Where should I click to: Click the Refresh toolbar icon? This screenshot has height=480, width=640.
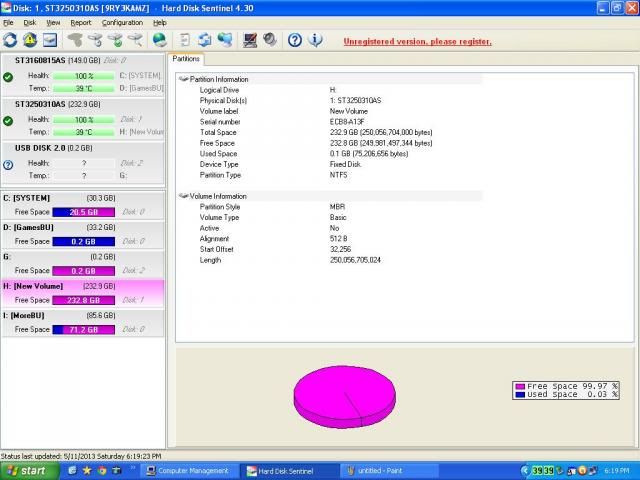click(10, 40)
